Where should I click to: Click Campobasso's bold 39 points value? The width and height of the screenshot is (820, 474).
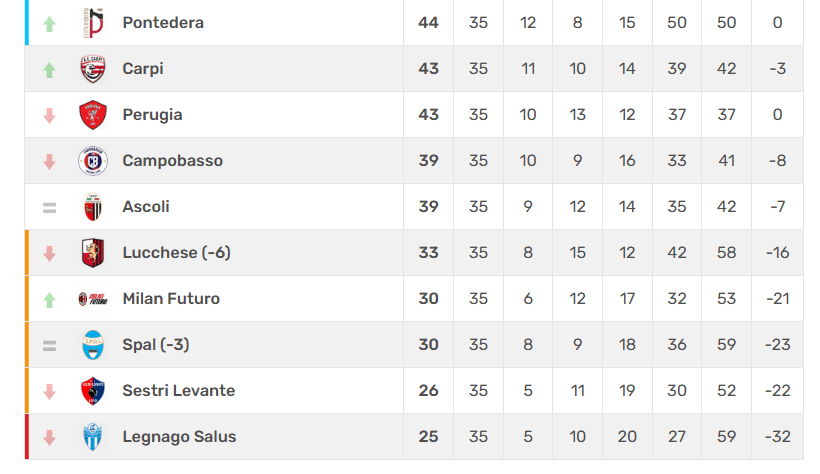click(x=428, y=161)
